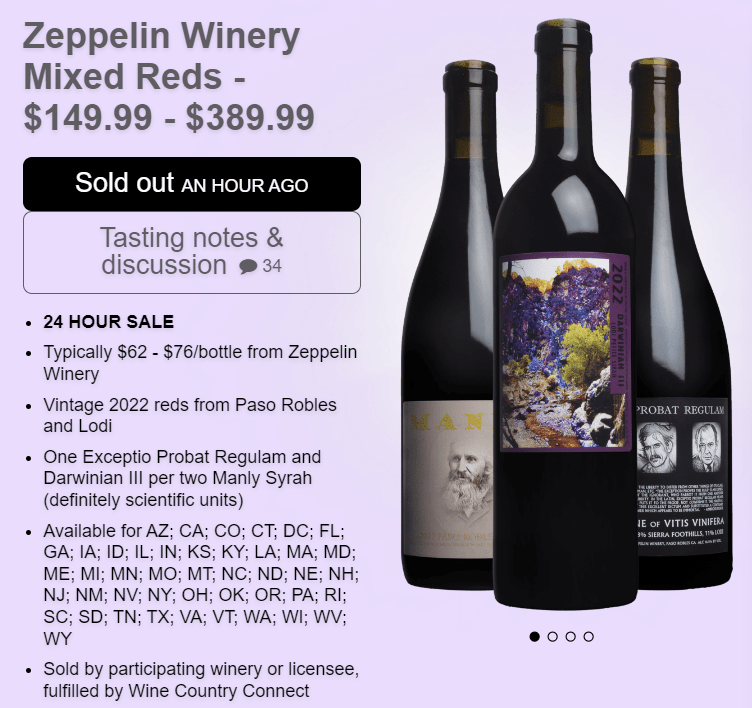Click the 24 HOUR SALE text
752x708 pixels.
(108, 322)
